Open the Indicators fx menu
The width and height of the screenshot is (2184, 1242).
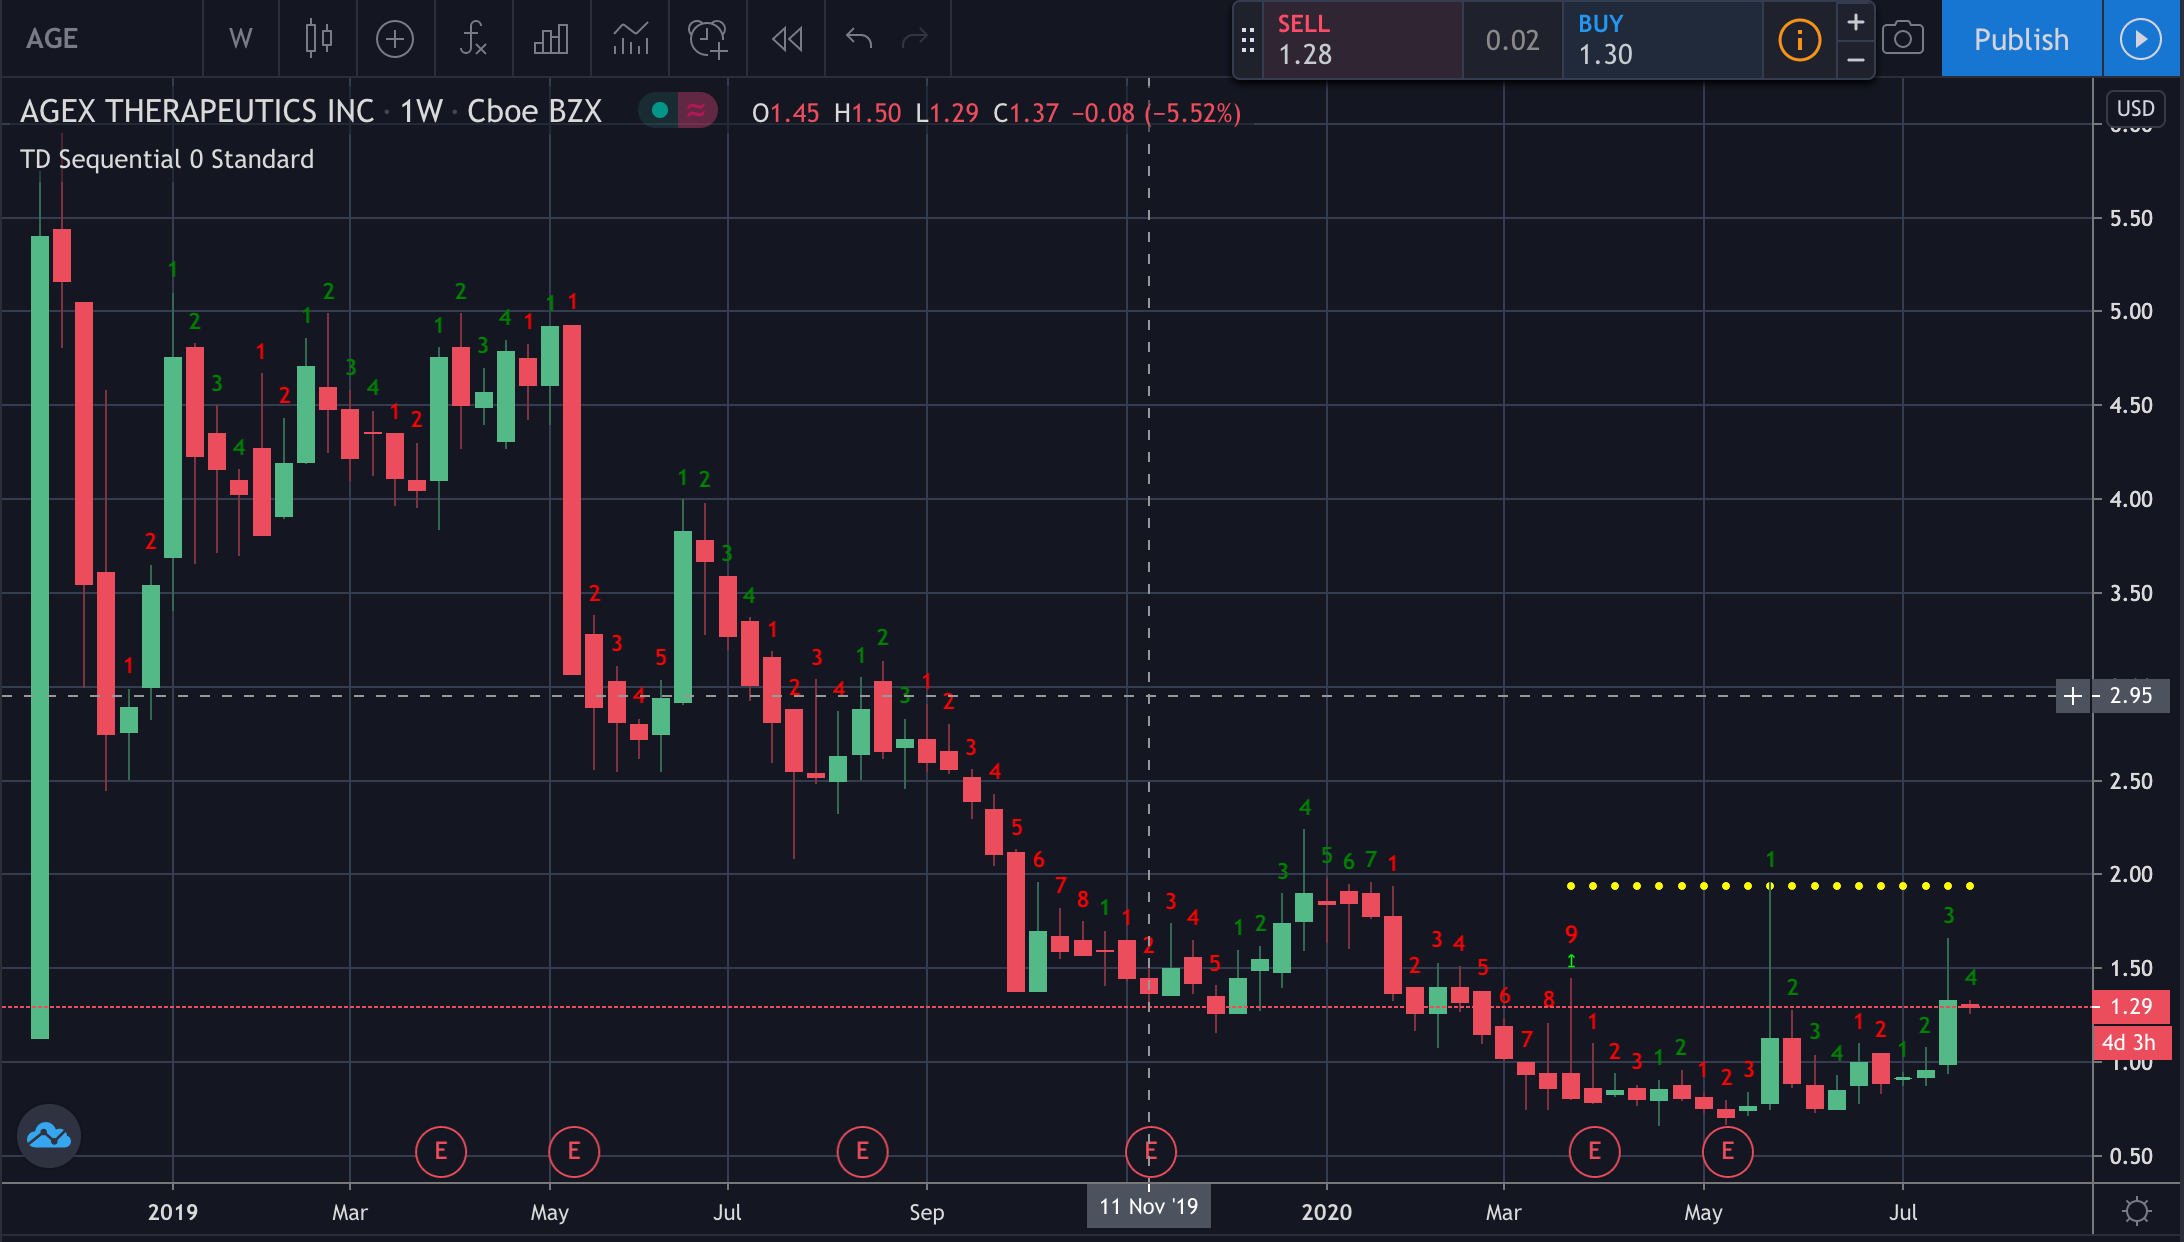(x=473, y=39)
